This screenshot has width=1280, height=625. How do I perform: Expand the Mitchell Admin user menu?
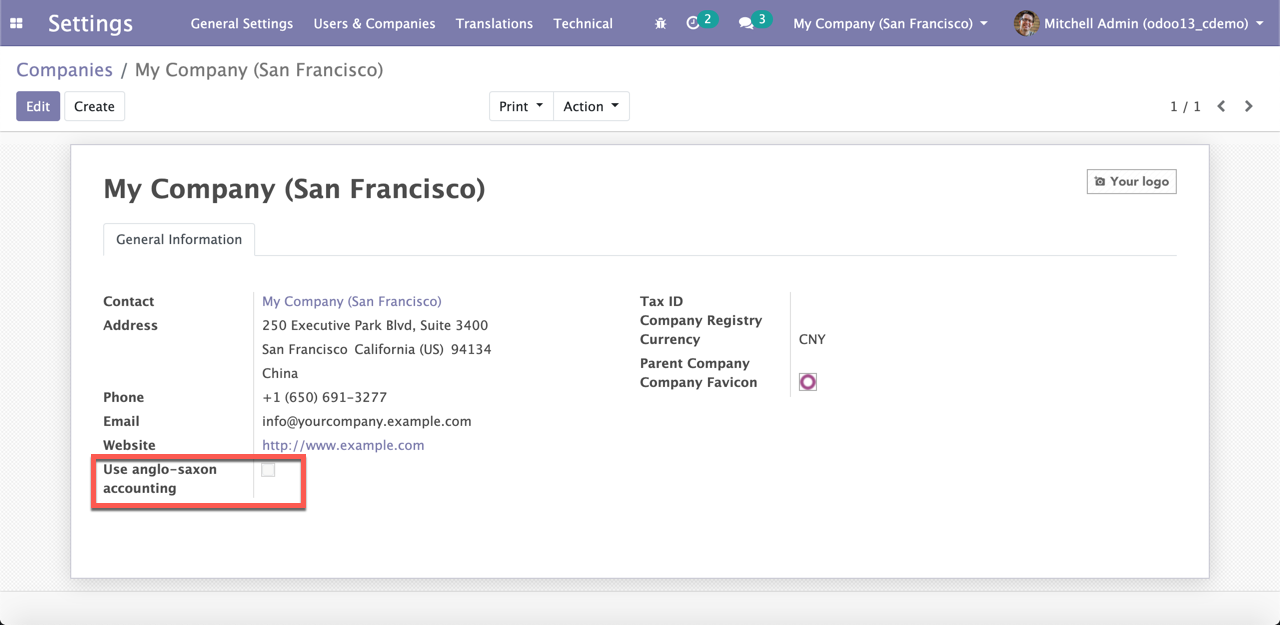pos(1139,23)
